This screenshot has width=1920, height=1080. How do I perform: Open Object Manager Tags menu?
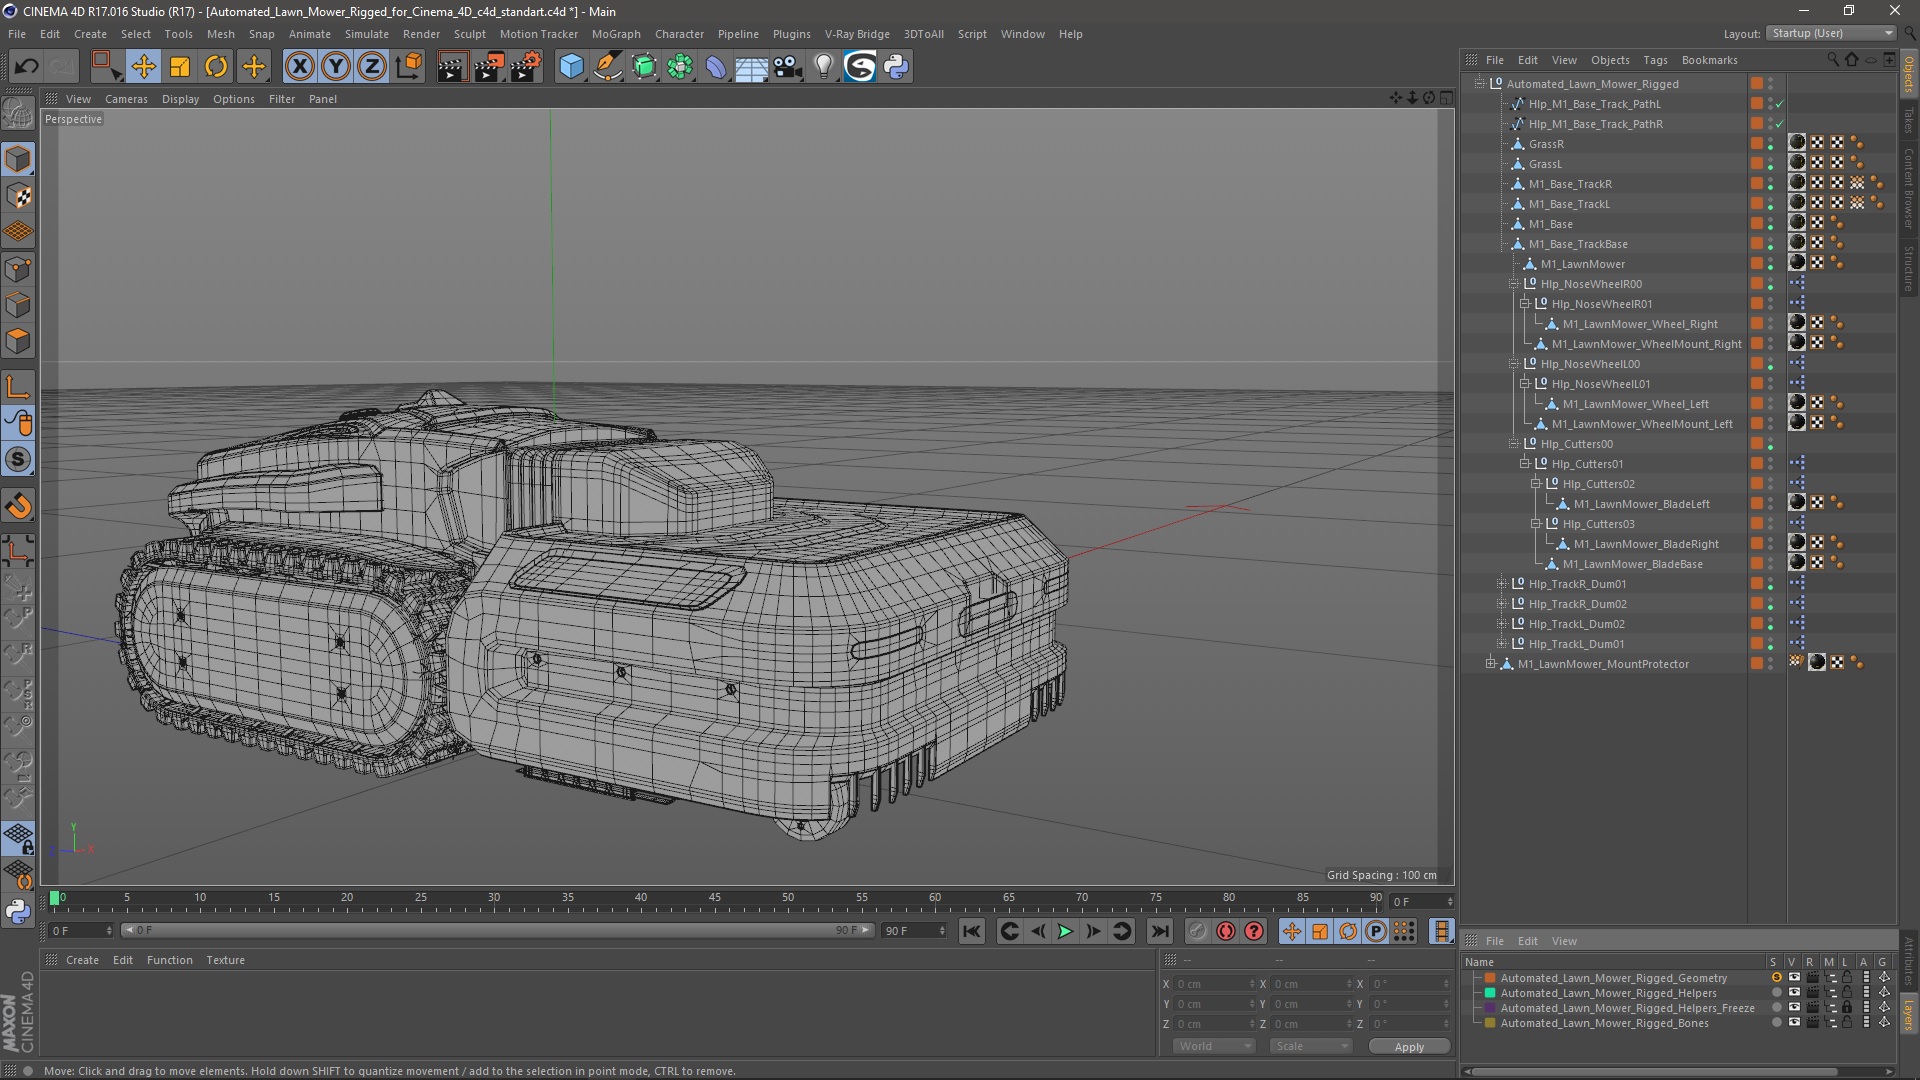(1655, 60)
